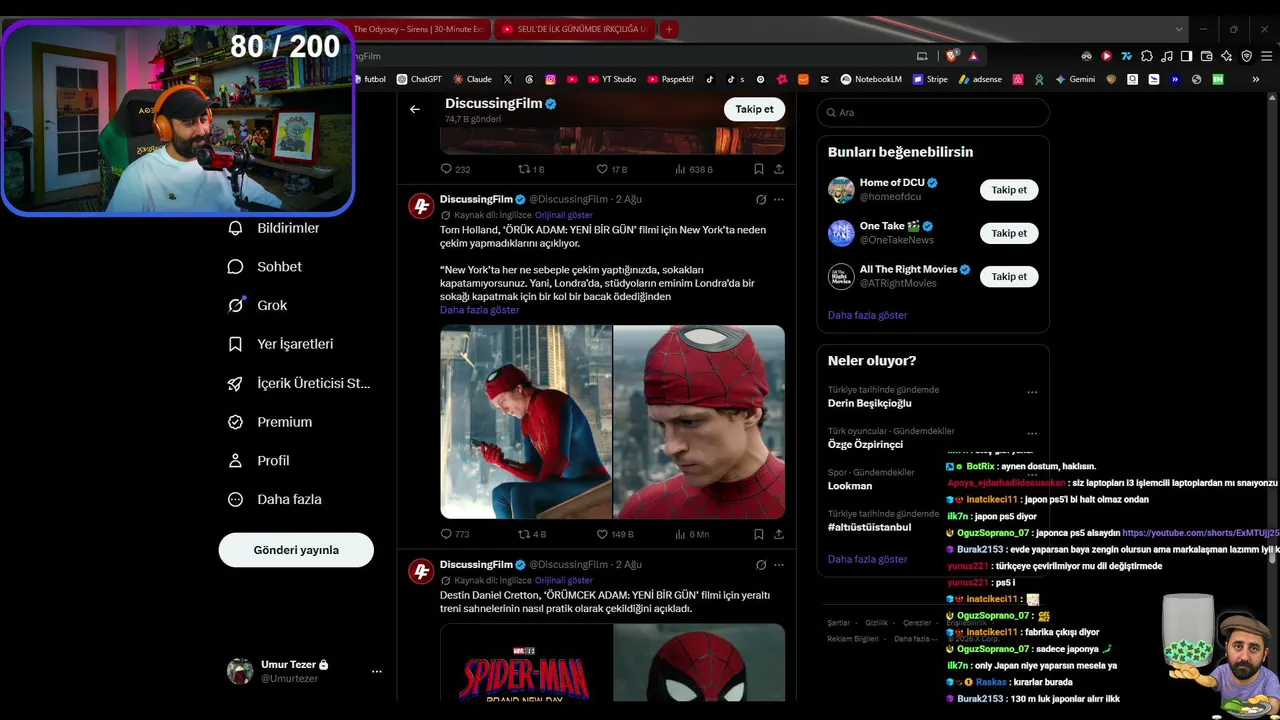Open a new browser tab
The image size is (1280, 720).
(669, 29)
